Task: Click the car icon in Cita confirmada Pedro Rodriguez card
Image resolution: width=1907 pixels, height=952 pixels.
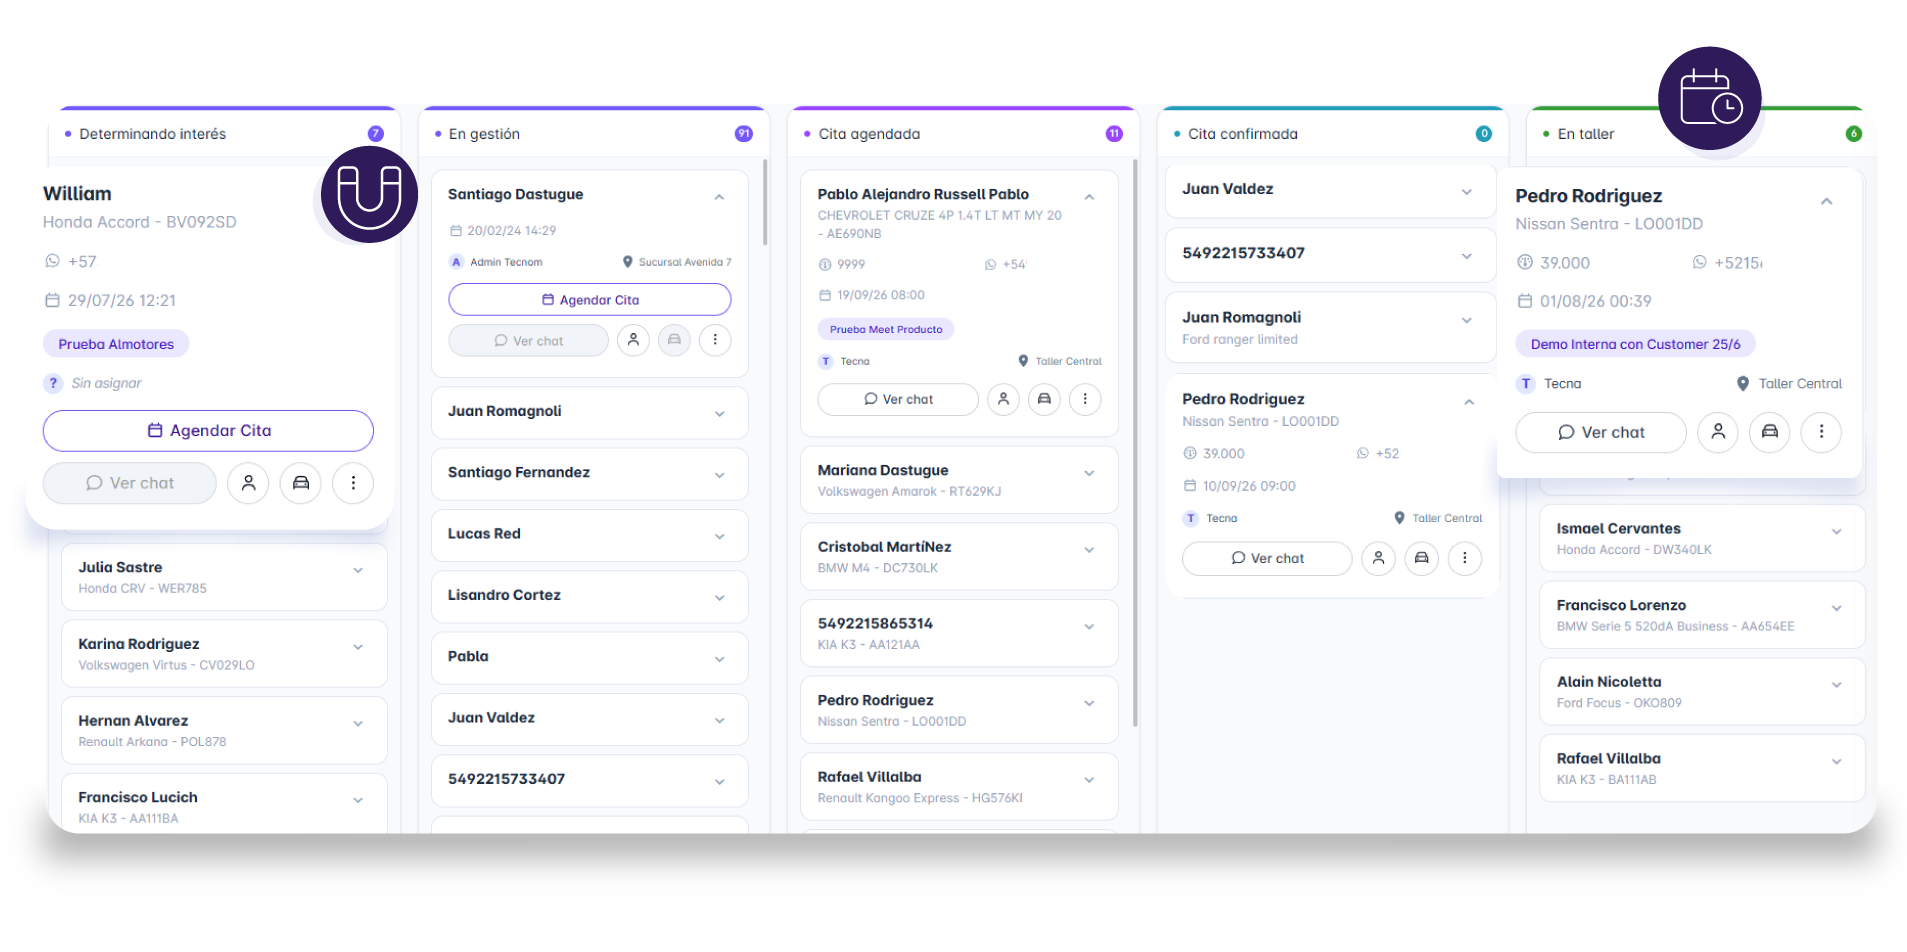Action: point(1421,558)
